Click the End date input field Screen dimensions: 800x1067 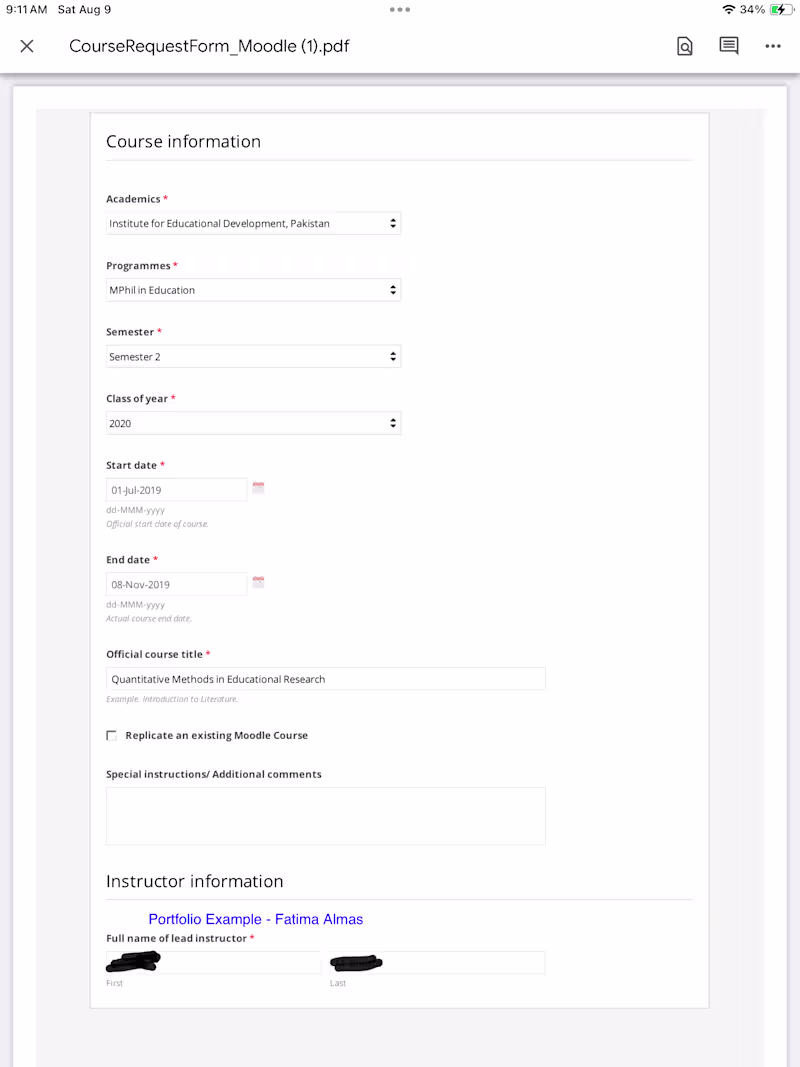177,584
